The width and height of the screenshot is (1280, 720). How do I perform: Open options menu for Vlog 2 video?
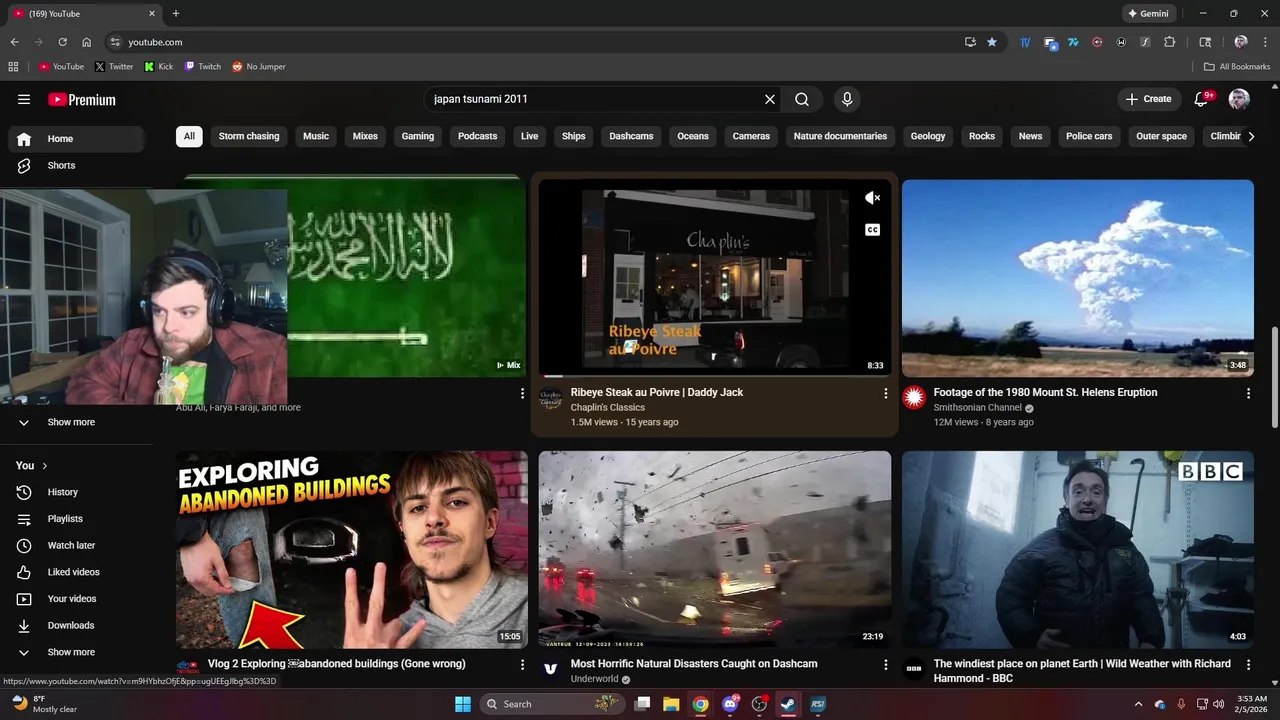(x=522, y=665)
